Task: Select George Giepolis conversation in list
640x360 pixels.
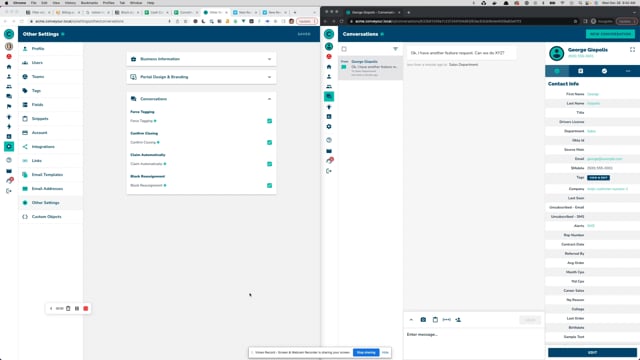Action: (370, 68)
